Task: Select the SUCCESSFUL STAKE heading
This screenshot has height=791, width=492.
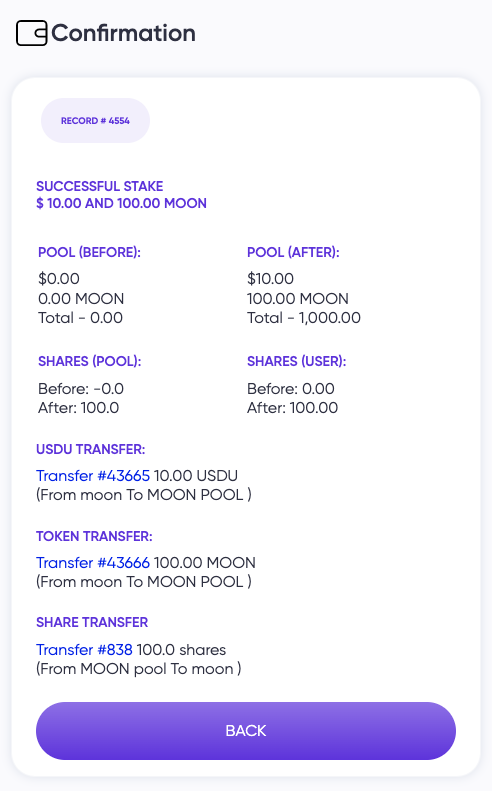Action: 99,186
